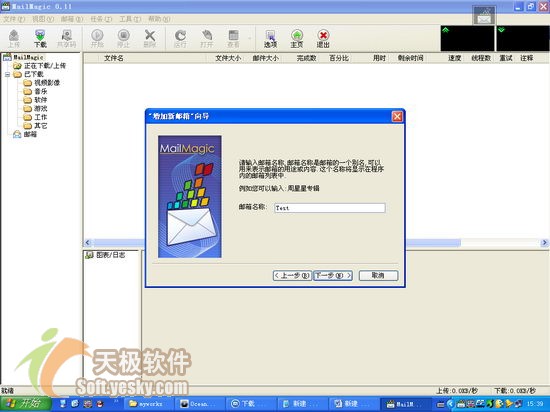Image resolution: width=550 pixels, height=412 pixels.
Task: Click the red 退出 exit icon
Action: click(x=323, y=39)
